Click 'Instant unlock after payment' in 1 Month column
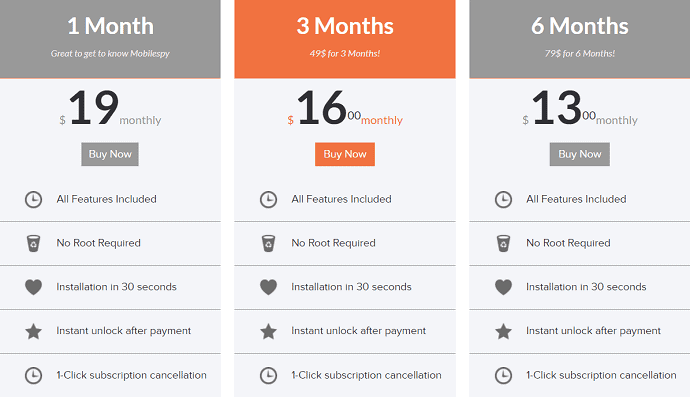Image resolution: width=690 pixels, height=397 pixels. [124, 331]
